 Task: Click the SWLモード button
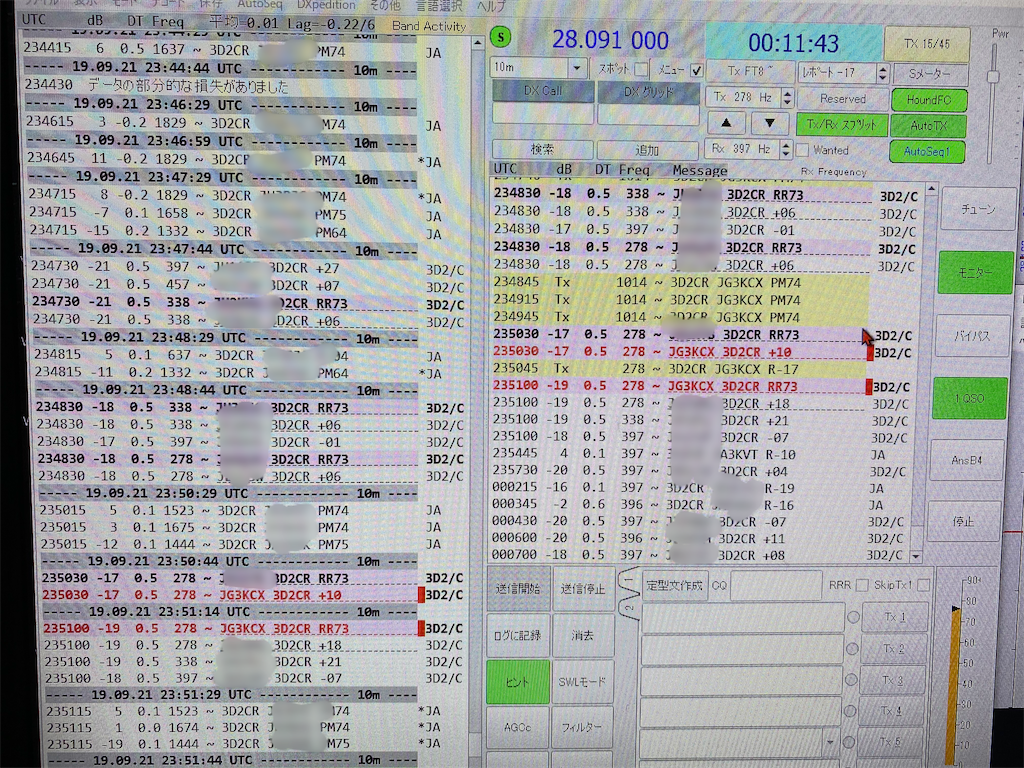(x=582, y=682)
